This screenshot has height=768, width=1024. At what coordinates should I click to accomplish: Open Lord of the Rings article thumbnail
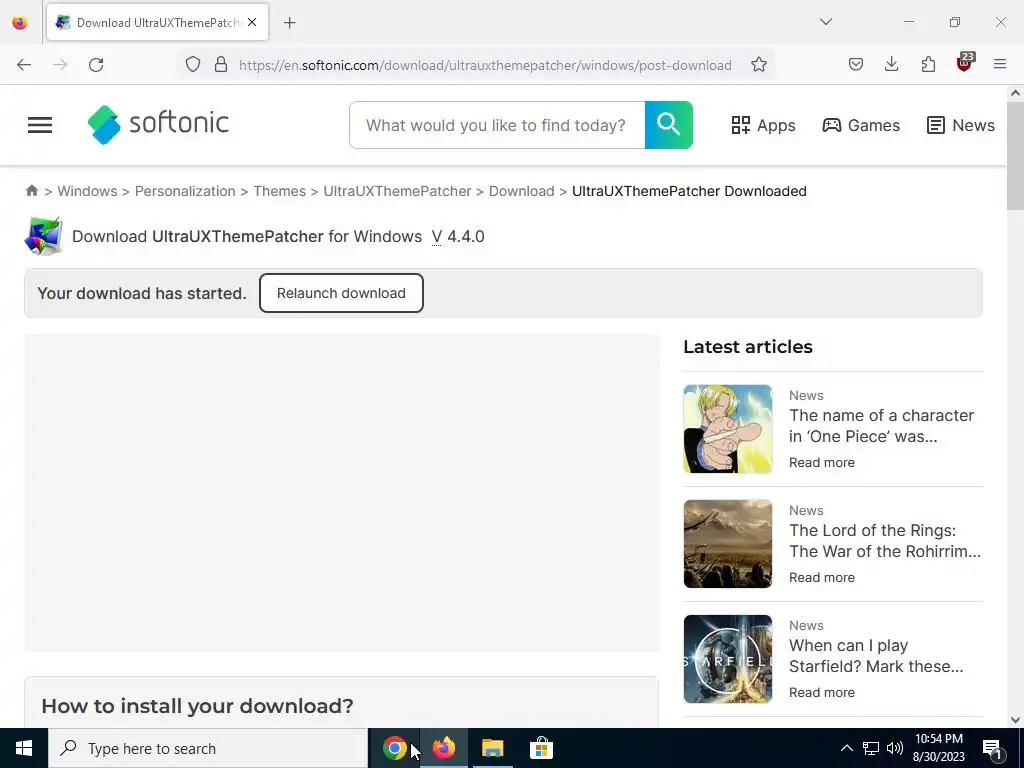click(x=728, y=544)
